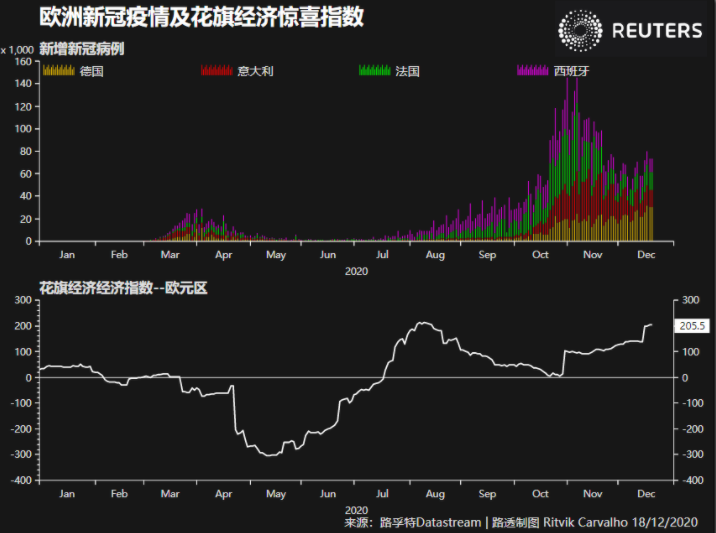Click the 来源：路孚特Datastream source text
This screenshot has height=533, width=716.
413,522
